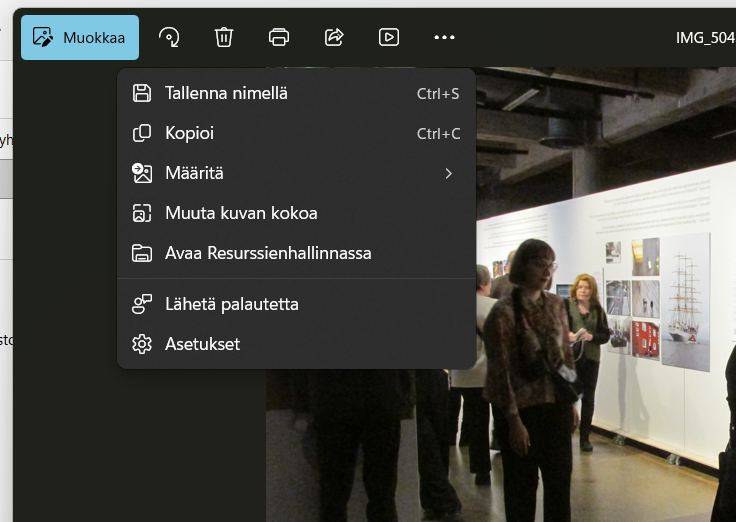Screen dimensions: 736x522
Task: Rotate the image with toolbar icon
Action: pos(169,37)
